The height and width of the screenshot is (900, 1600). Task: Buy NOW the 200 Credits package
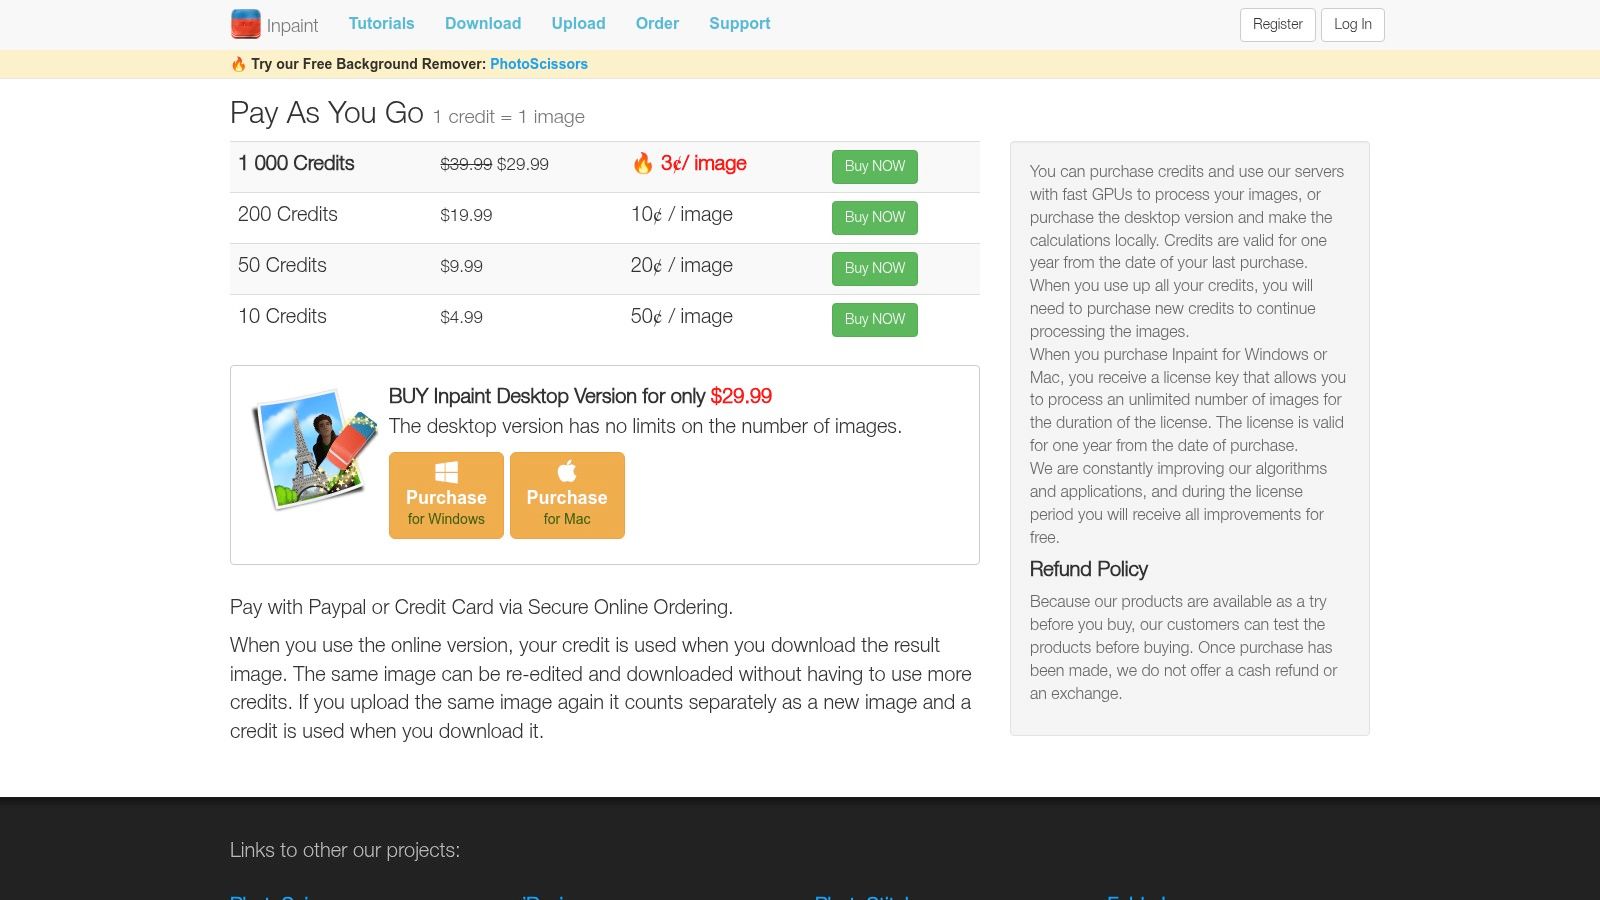874,218
